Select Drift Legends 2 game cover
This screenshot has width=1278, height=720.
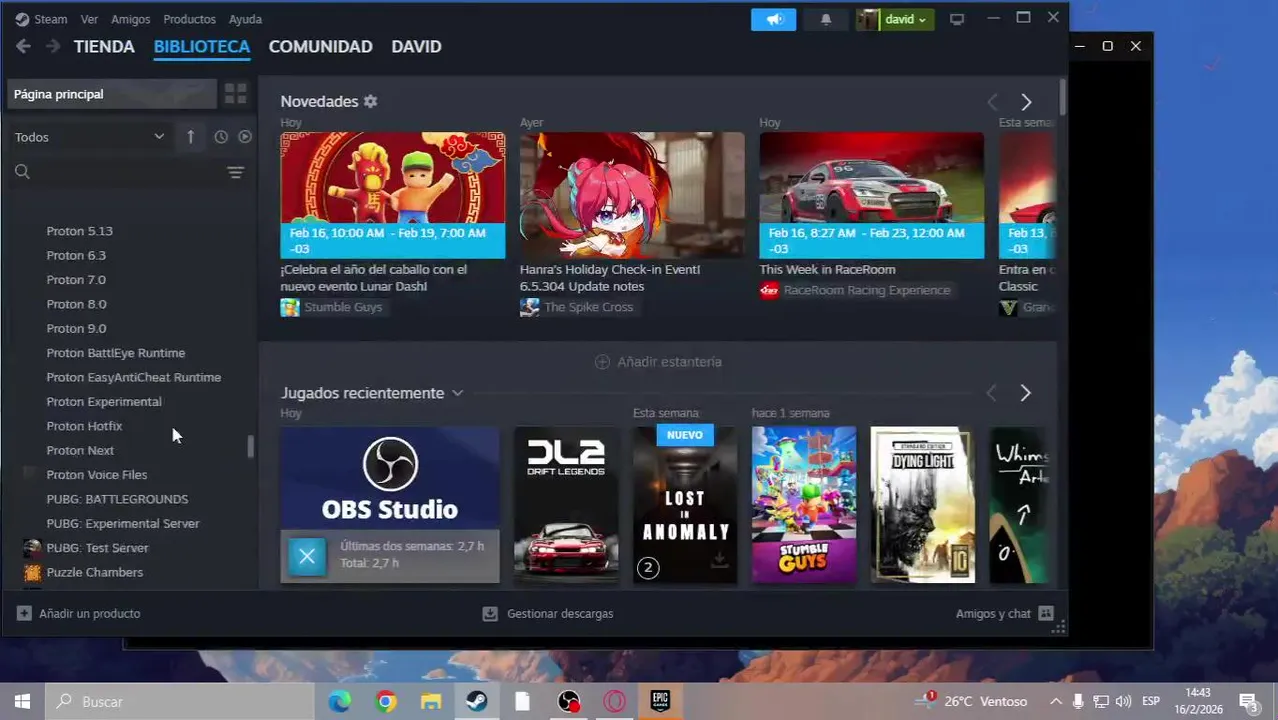pos(567,505)
